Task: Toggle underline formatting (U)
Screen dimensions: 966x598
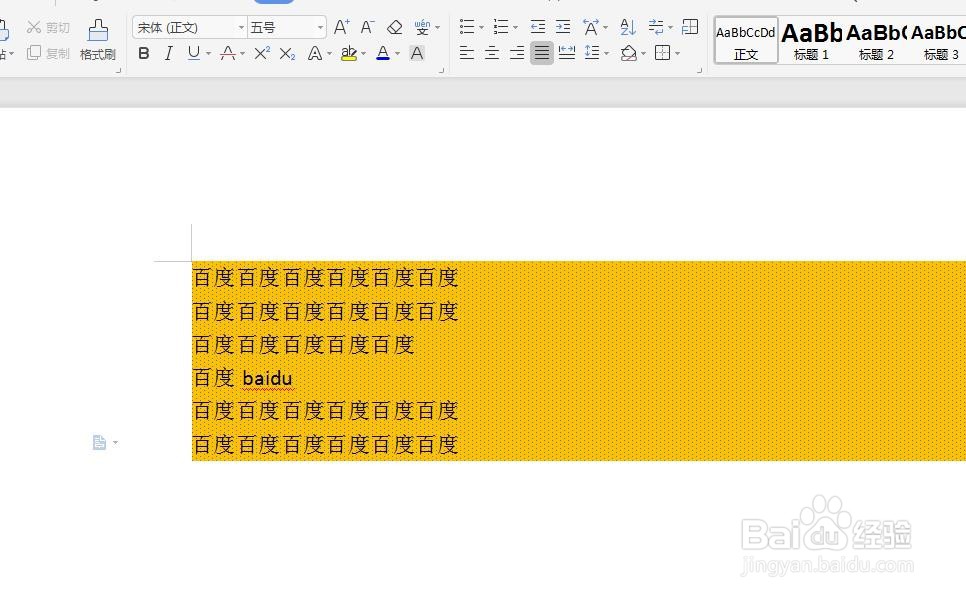Action: [193, 54]
